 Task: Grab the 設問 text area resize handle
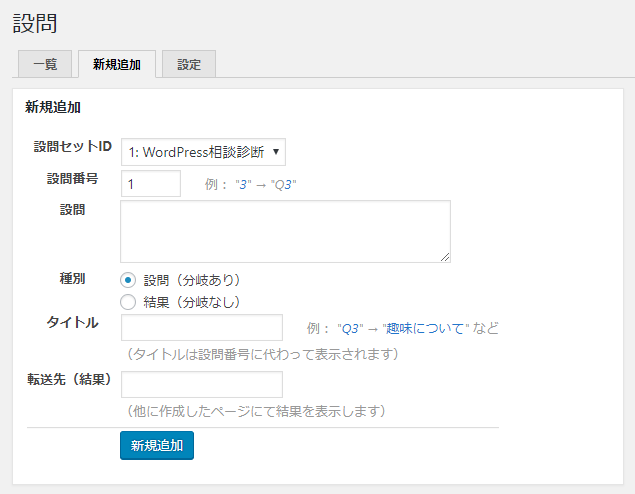[x=445, y=257]
